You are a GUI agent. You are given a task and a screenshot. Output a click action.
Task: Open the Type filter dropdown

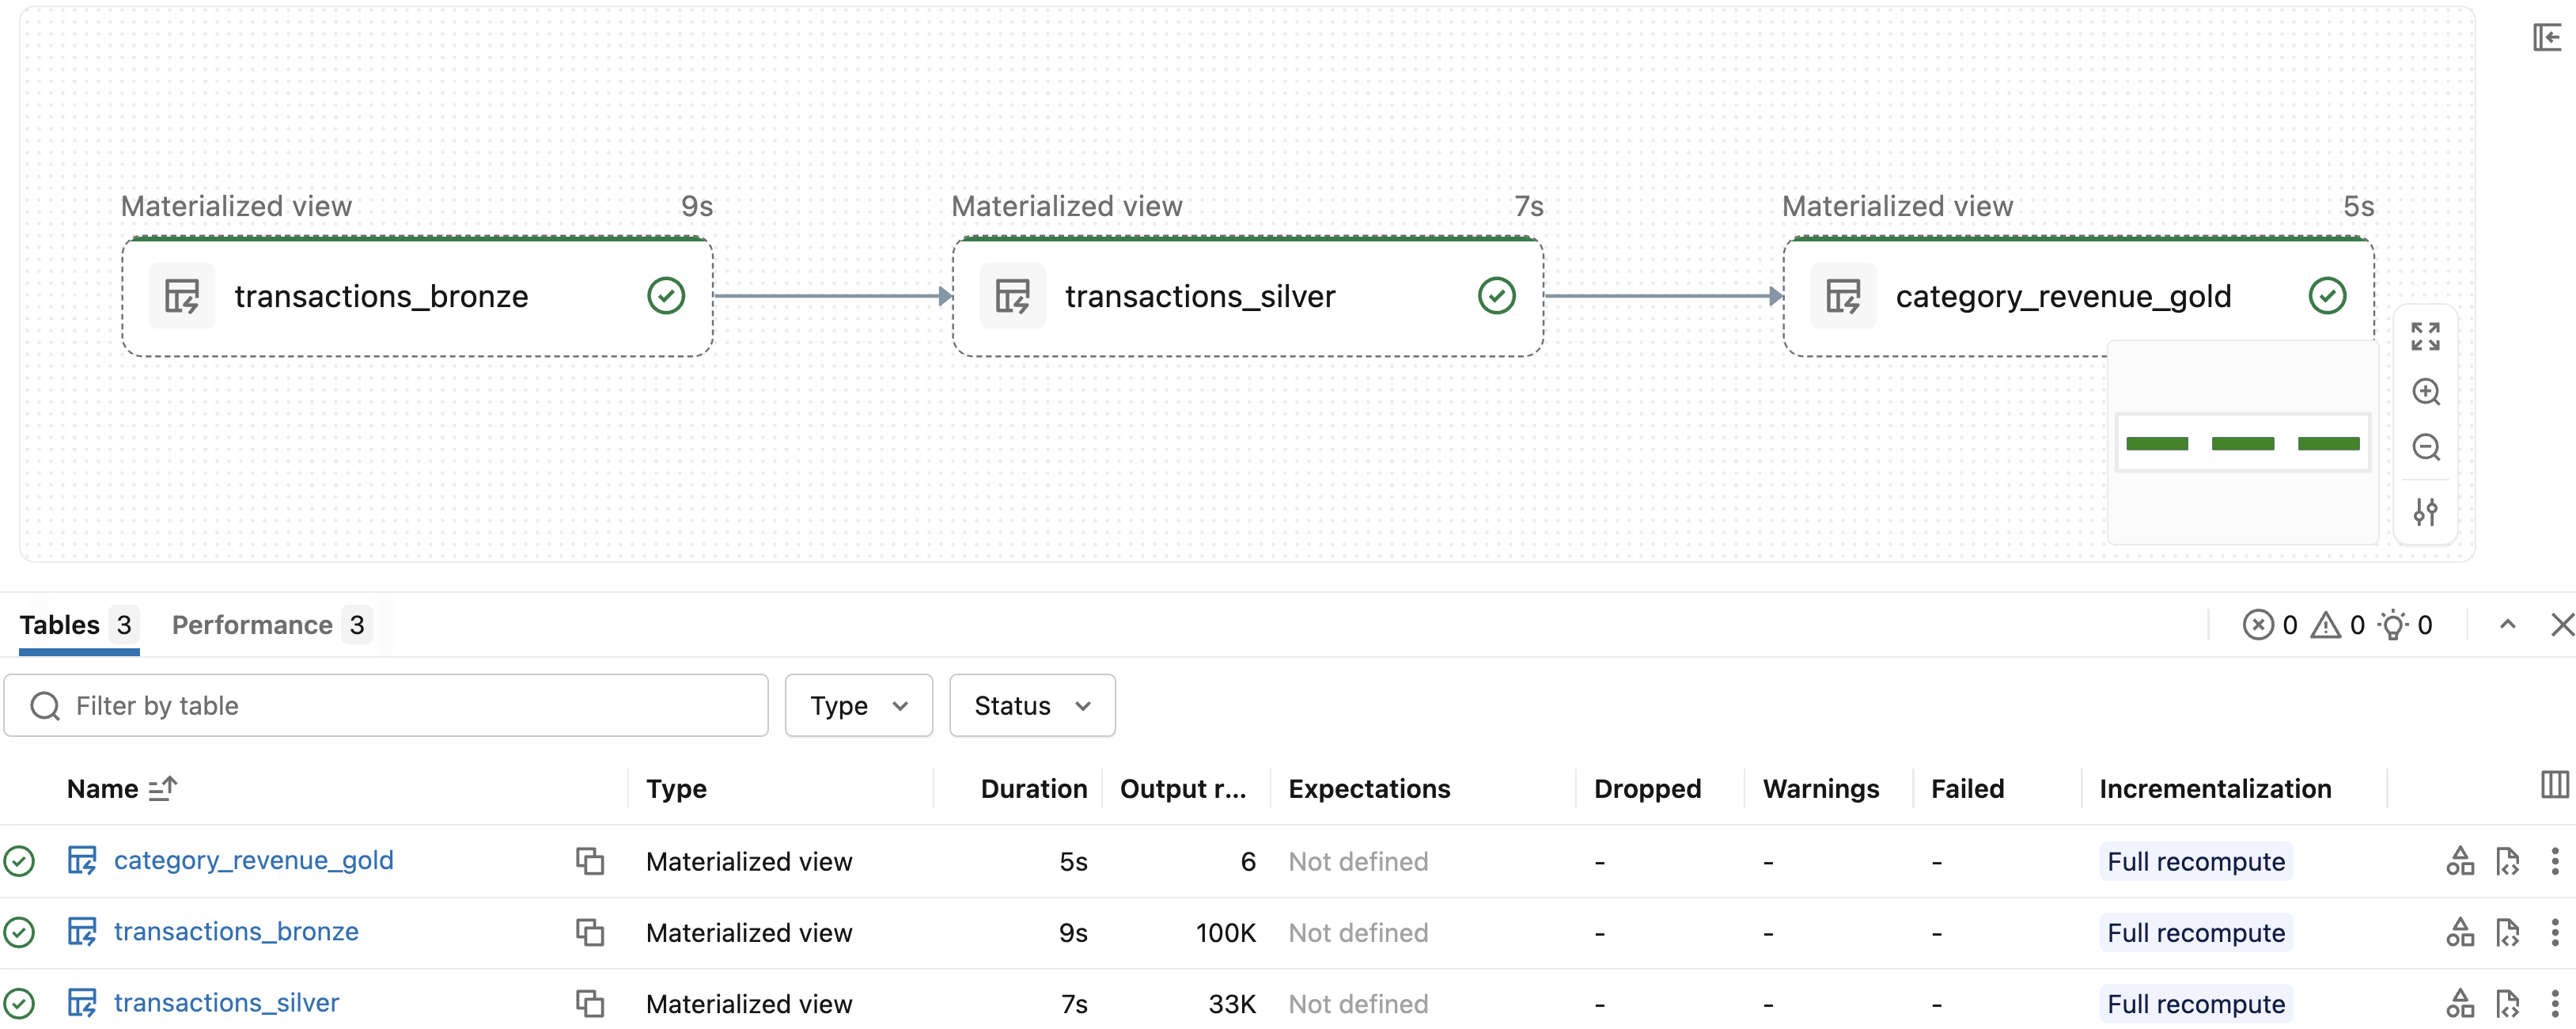[x=858, y=705]
